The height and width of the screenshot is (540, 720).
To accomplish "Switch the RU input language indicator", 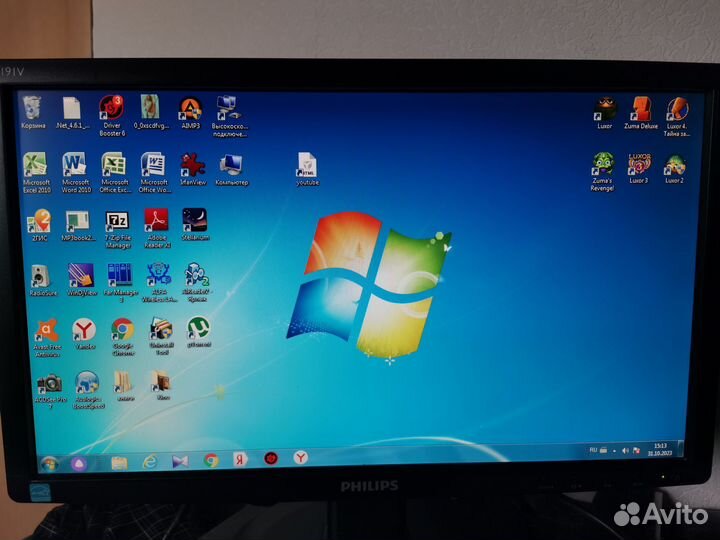I will [x=593, y=450].
